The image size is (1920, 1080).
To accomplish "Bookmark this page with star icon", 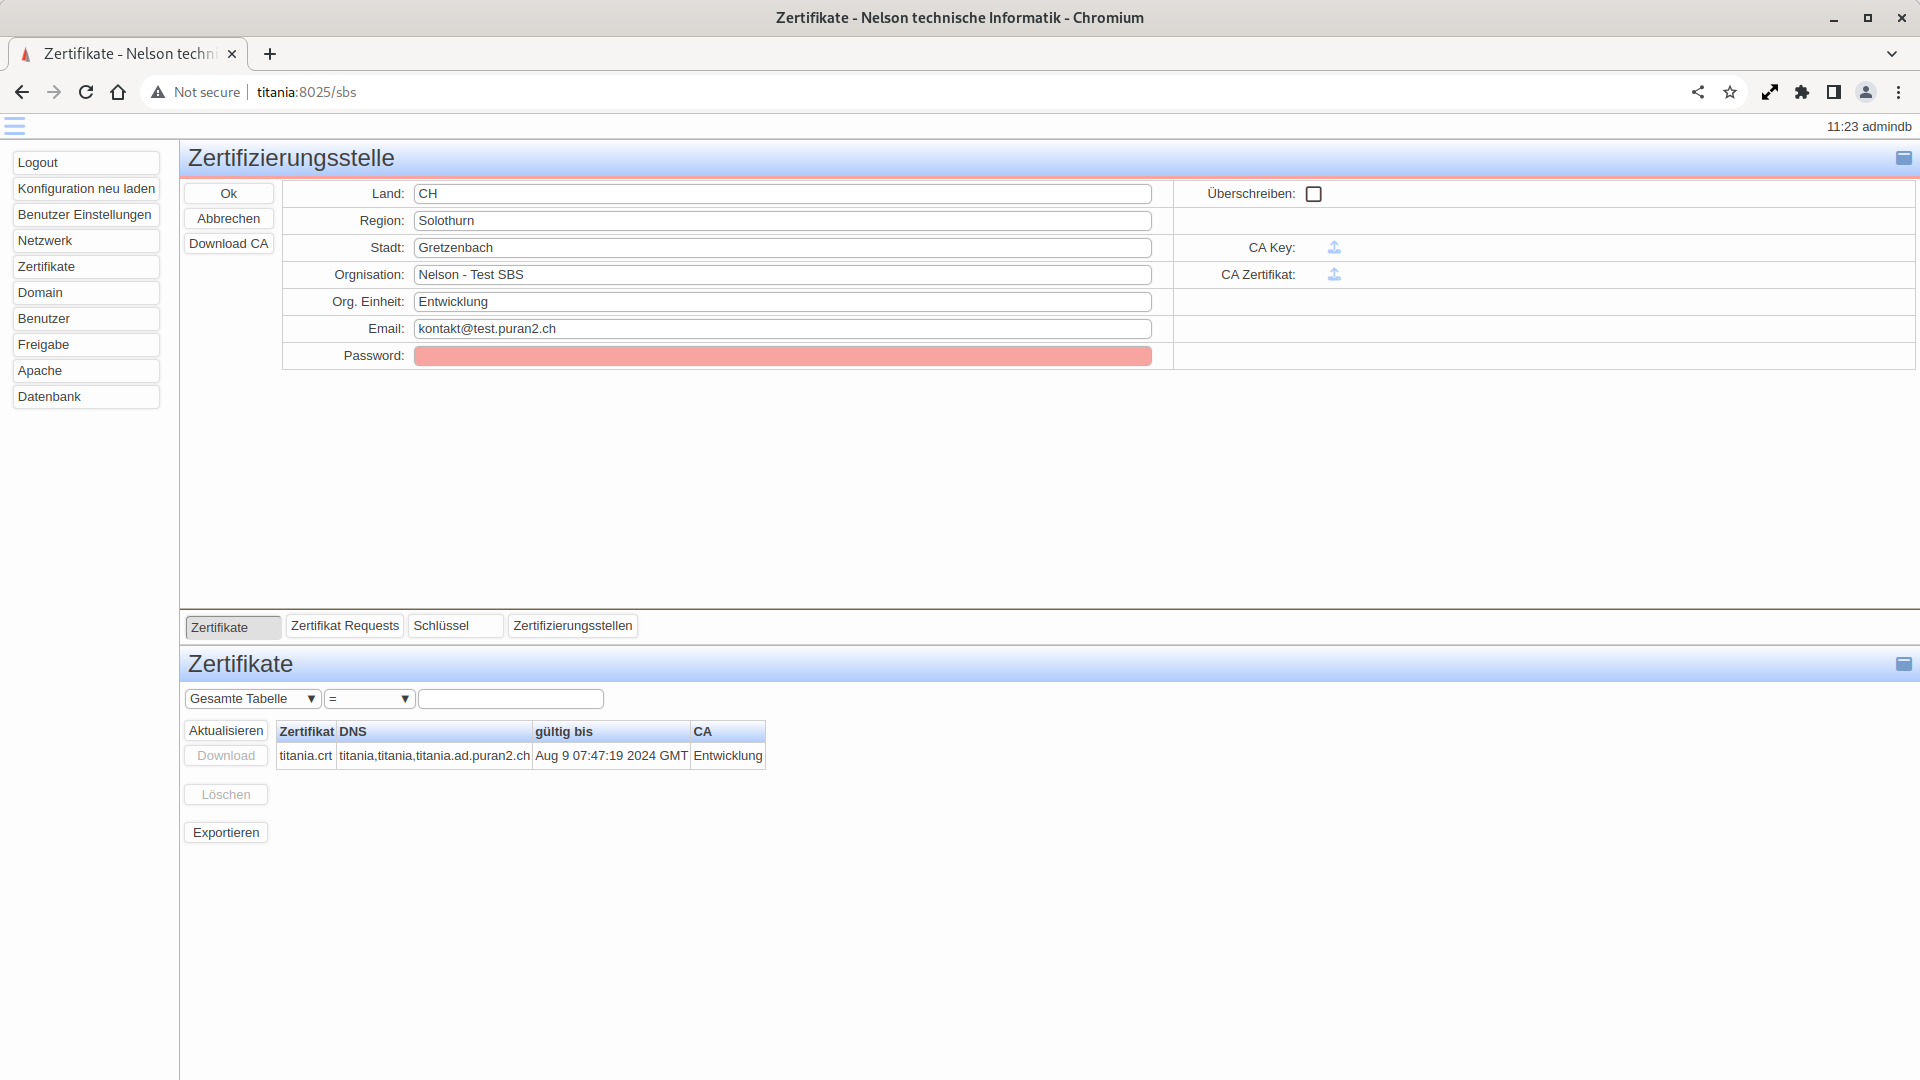I will click(x=1730, y=92).
